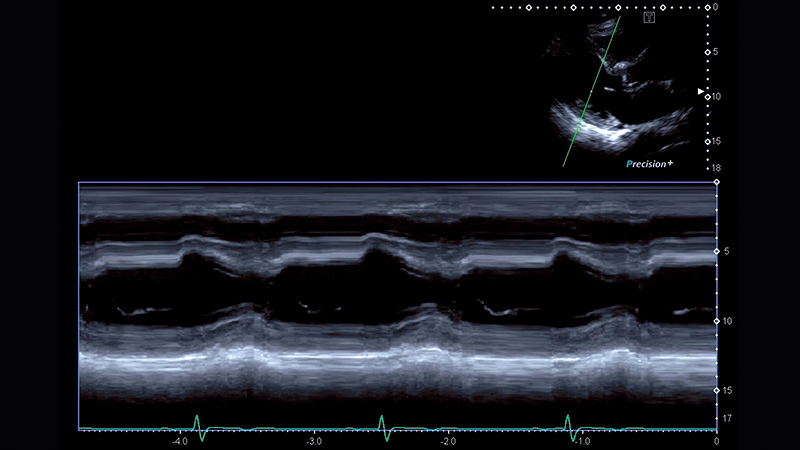Click the 5 cm marker on M-mode depth scale
800x450 pixels.
(x=716, y=252)
